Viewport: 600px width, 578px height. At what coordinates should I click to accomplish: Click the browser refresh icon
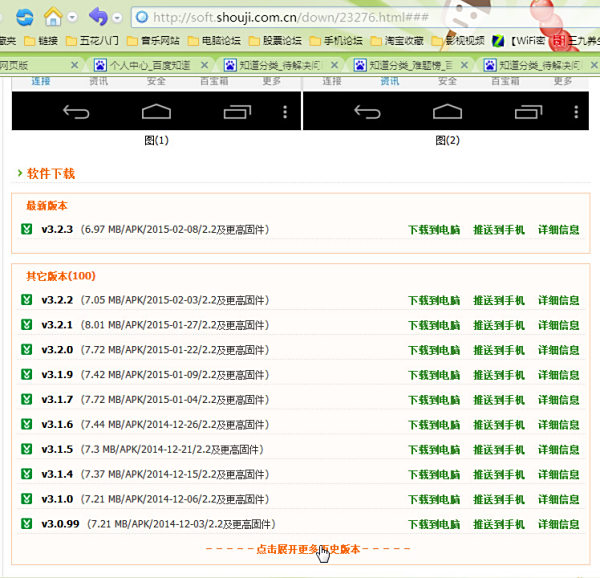click(x=25, y=16)
